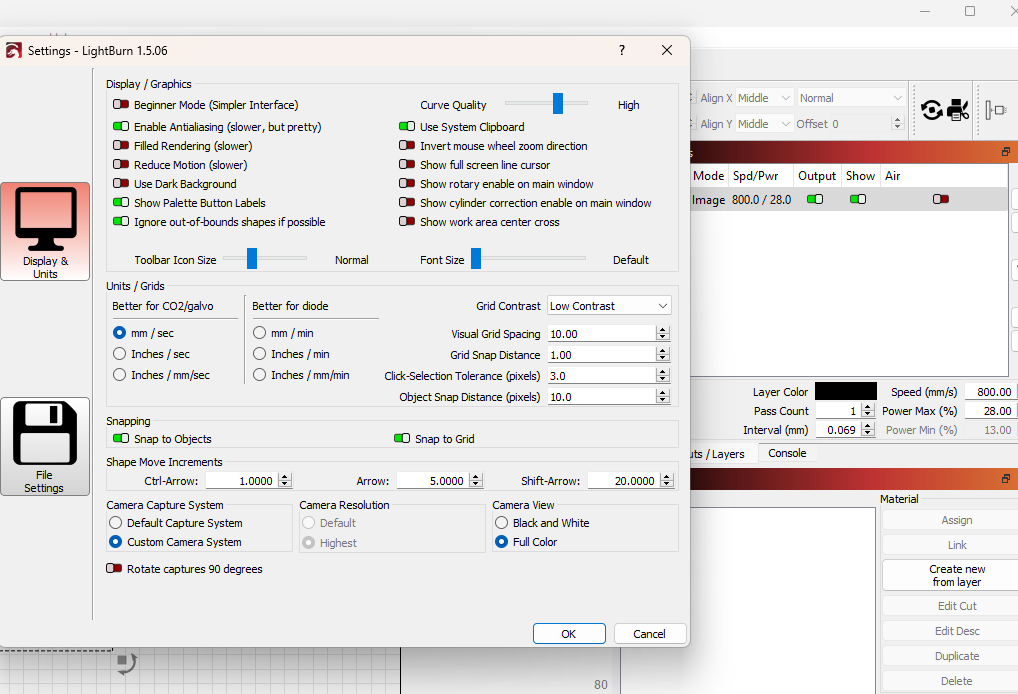Click Ctrl-Arrow increment spinner arrows

tap(285, 480)
